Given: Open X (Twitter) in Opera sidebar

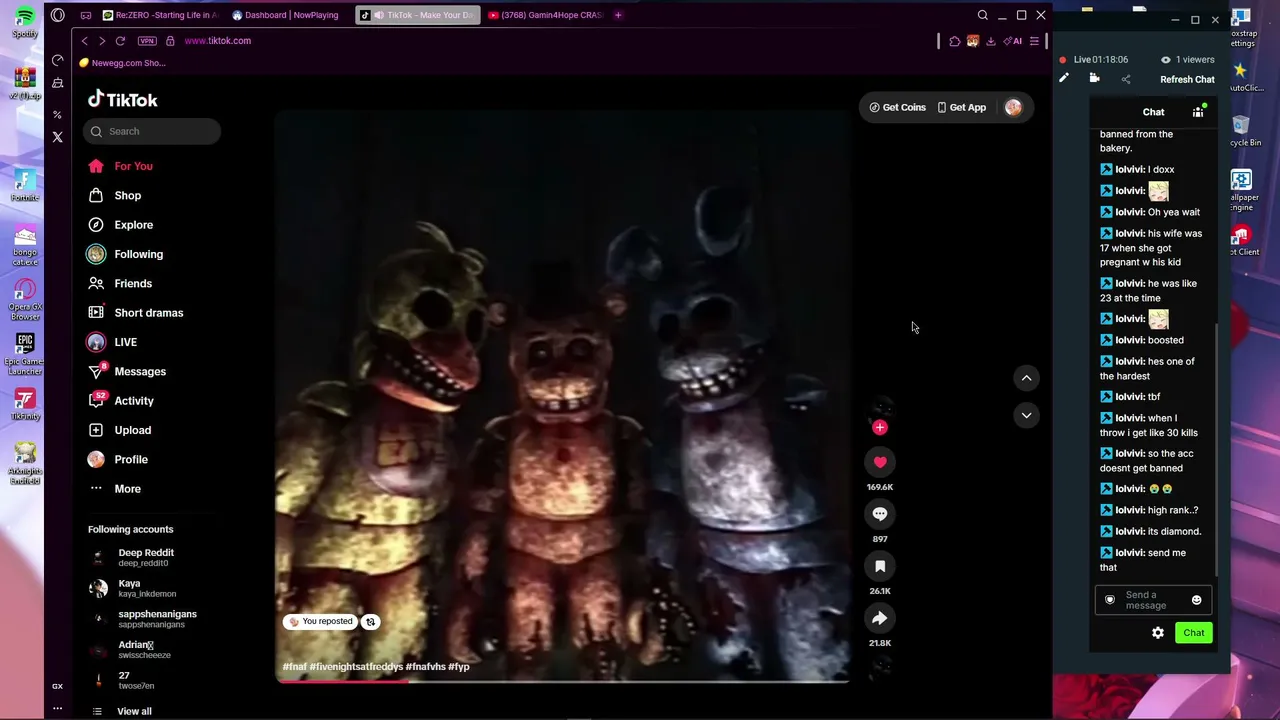Looking at the screenshot, I should pyautogui.click(x=57, y=137).
